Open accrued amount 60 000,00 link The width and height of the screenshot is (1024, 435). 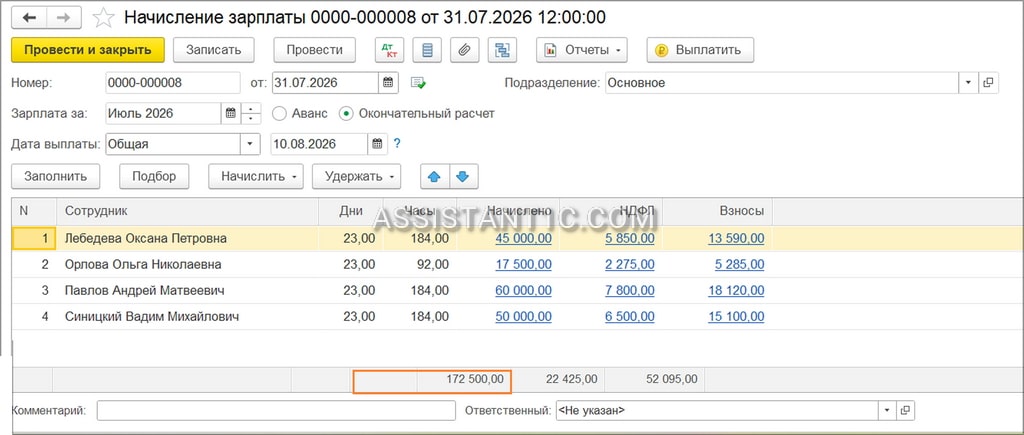(x=523, y=291)
